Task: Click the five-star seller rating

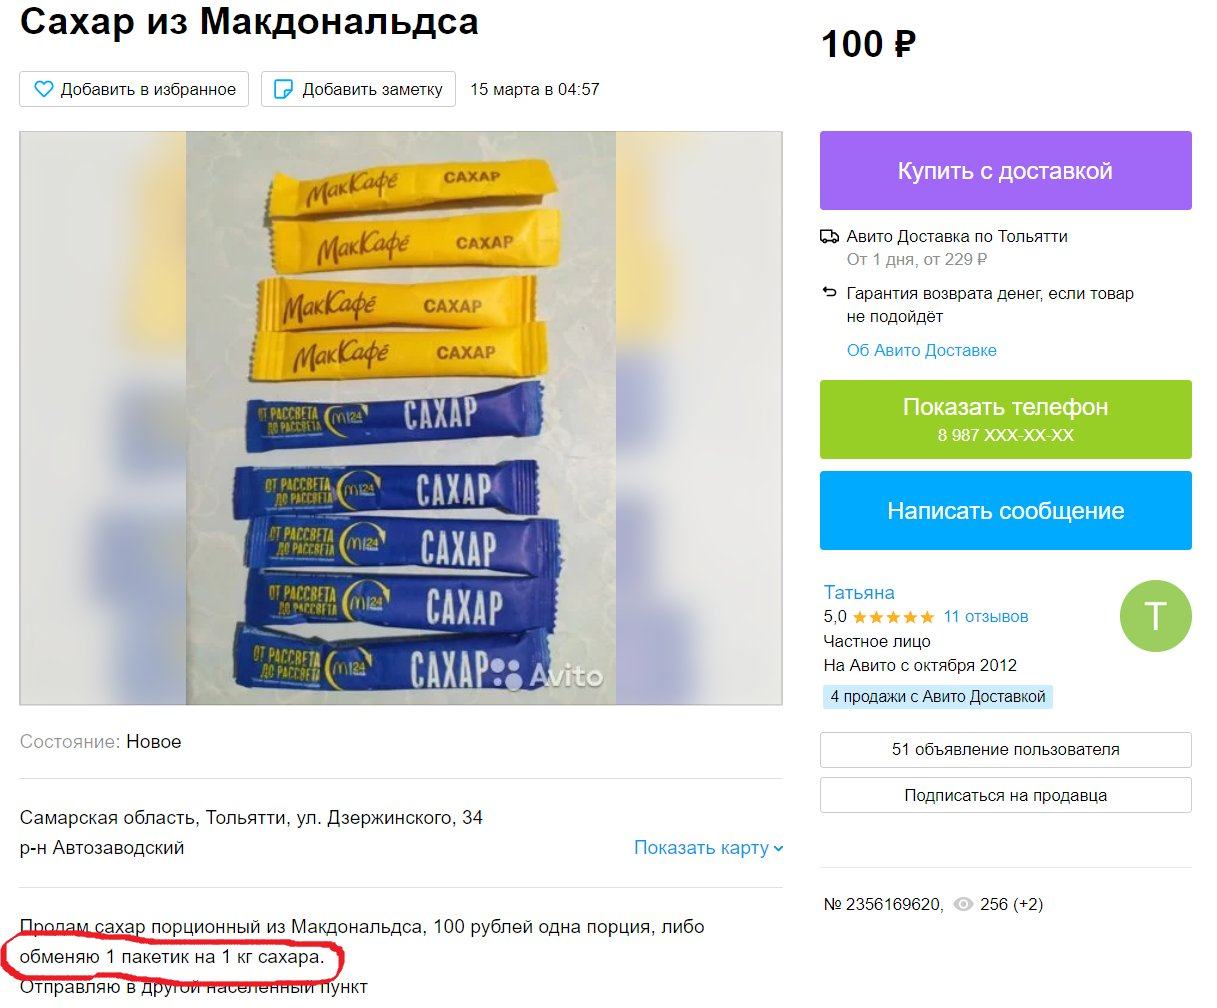Action: 893,617
